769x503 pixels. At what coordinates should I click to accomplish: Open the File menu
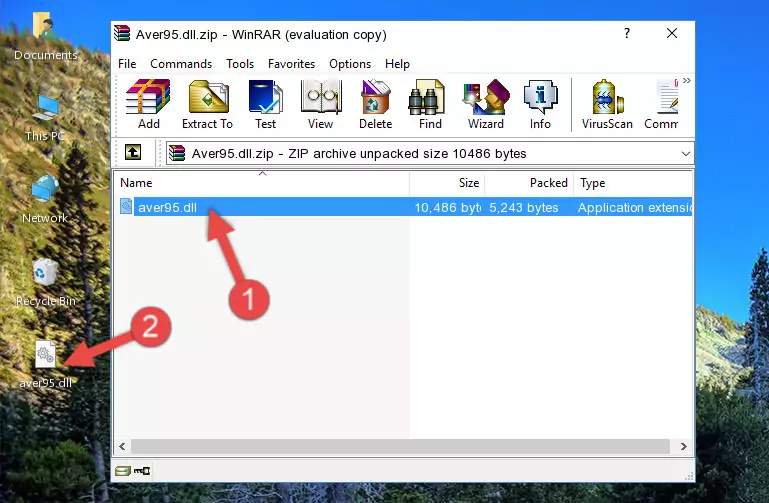point(127,64)
